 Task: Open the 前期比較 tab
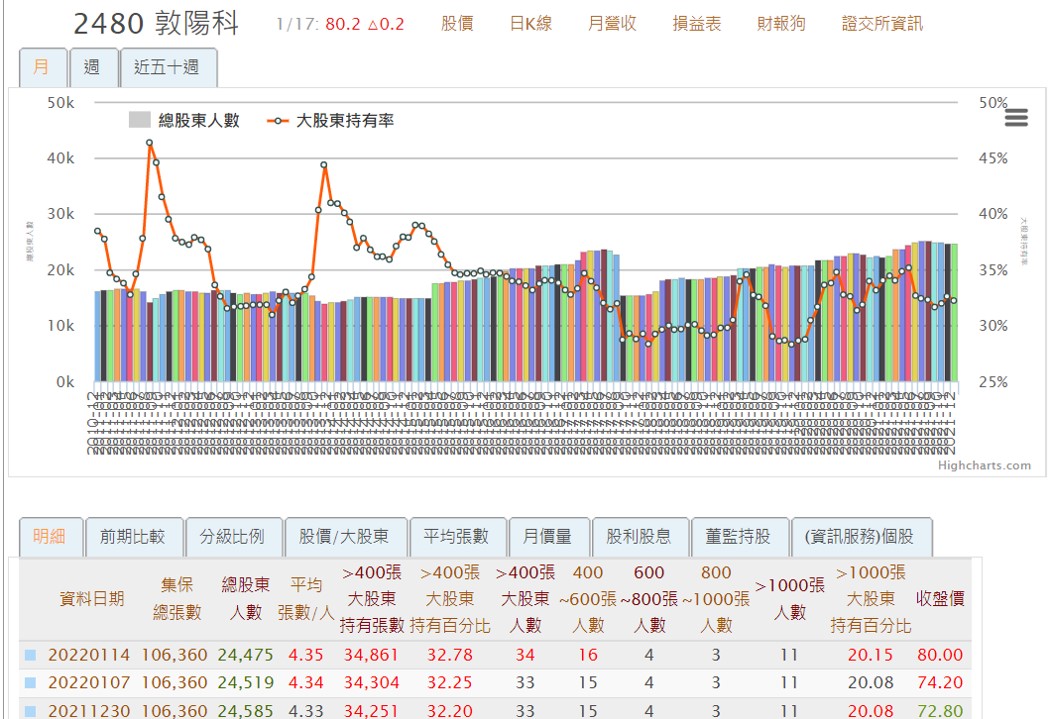(132, 537)
